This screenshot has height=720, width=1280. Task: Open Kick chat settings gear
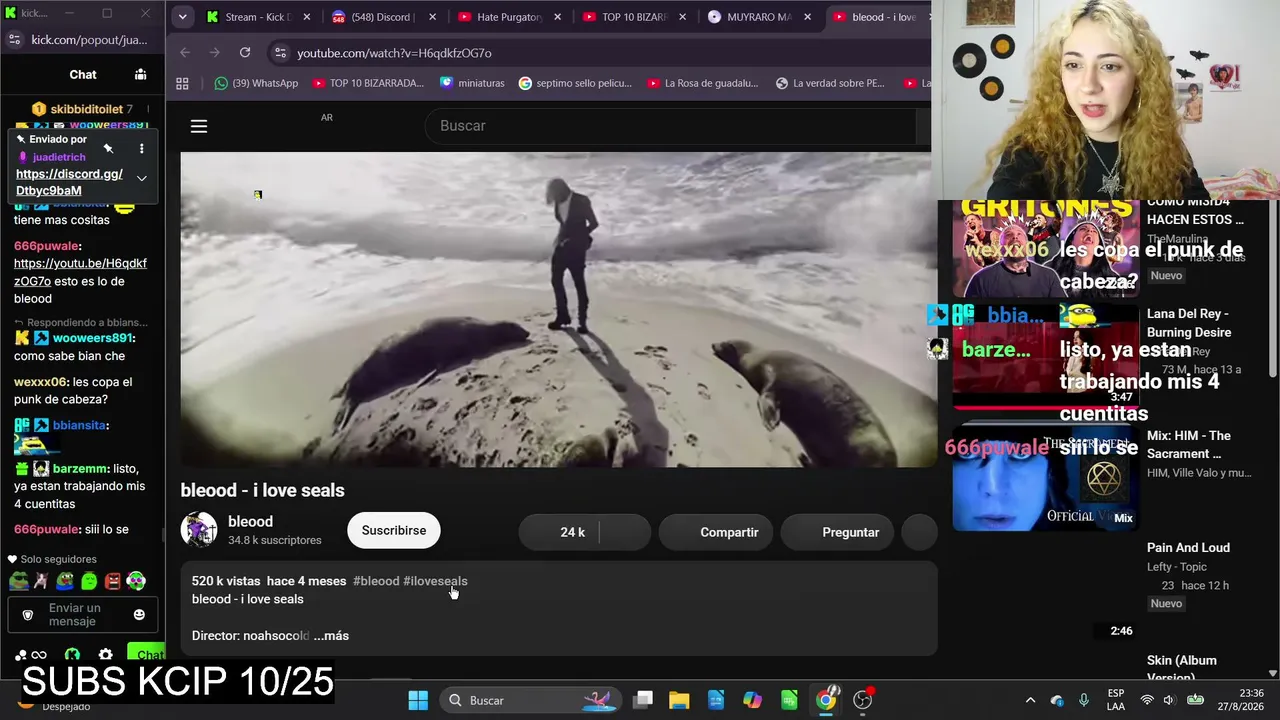point(105,655)
